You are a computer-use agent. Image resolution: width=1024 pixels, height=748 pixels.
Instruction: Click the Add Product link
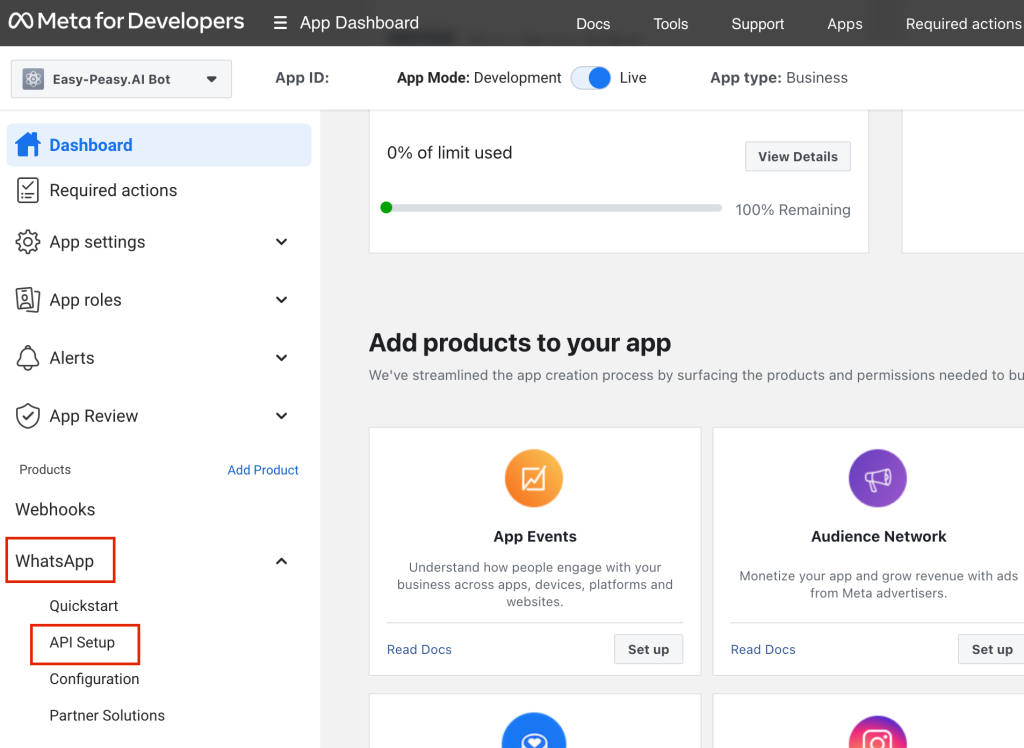coord(263,470)
